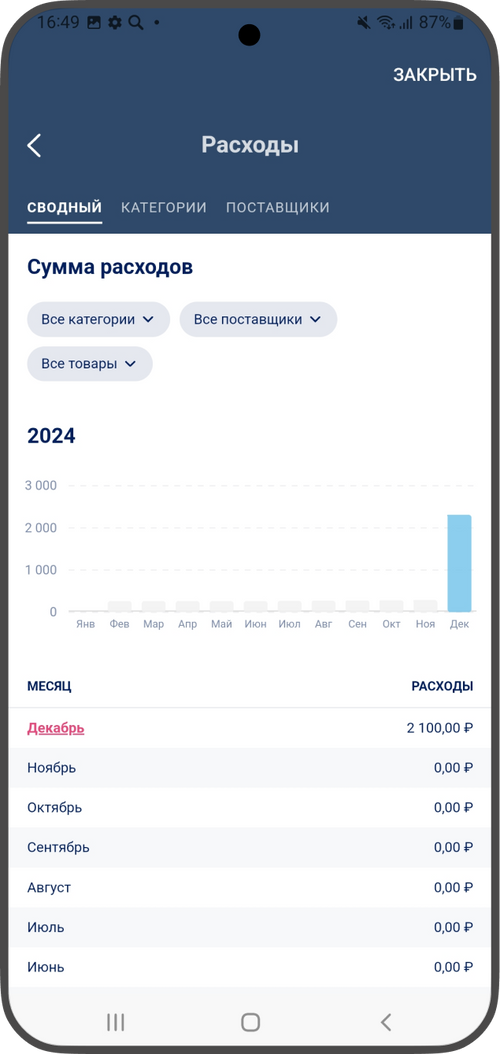This screenshot has height=1054, width=500.
Task: Tap the Wi-Fi status icon
Action: pos(386,22)
